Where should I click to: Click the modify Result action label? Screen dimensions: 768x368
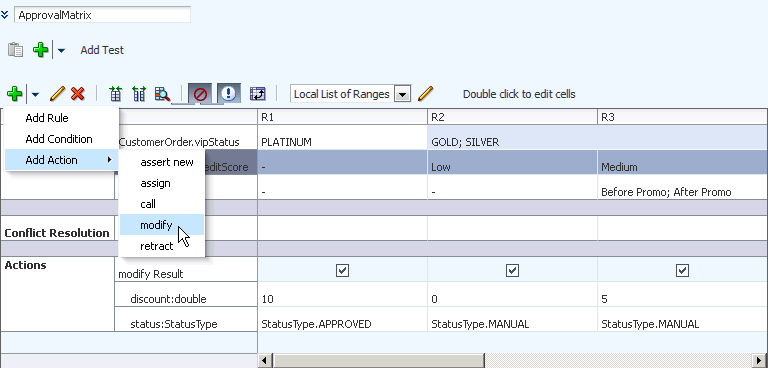tap(151, 274)
